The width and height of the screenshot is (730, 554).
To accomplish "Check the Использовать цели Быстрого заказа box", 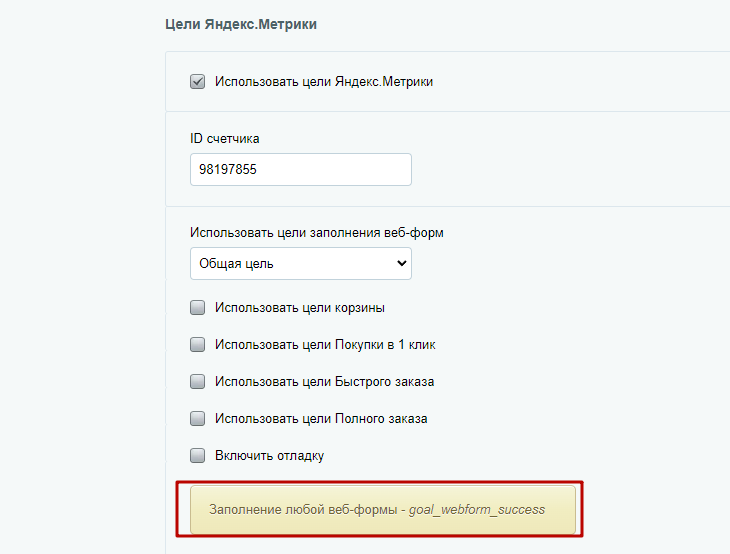I will pyautogui.click(x=197, y=382).
